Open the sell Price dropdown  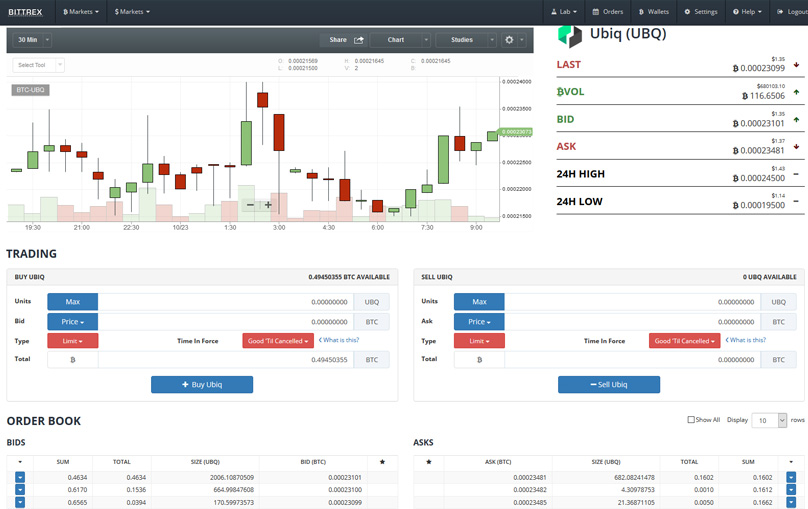479,321
